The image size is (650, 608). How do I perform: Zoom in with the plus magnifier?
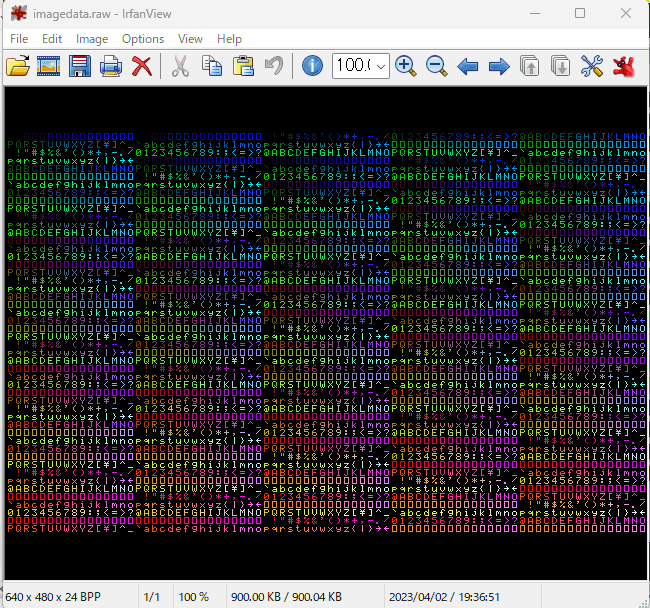point(405,66)
